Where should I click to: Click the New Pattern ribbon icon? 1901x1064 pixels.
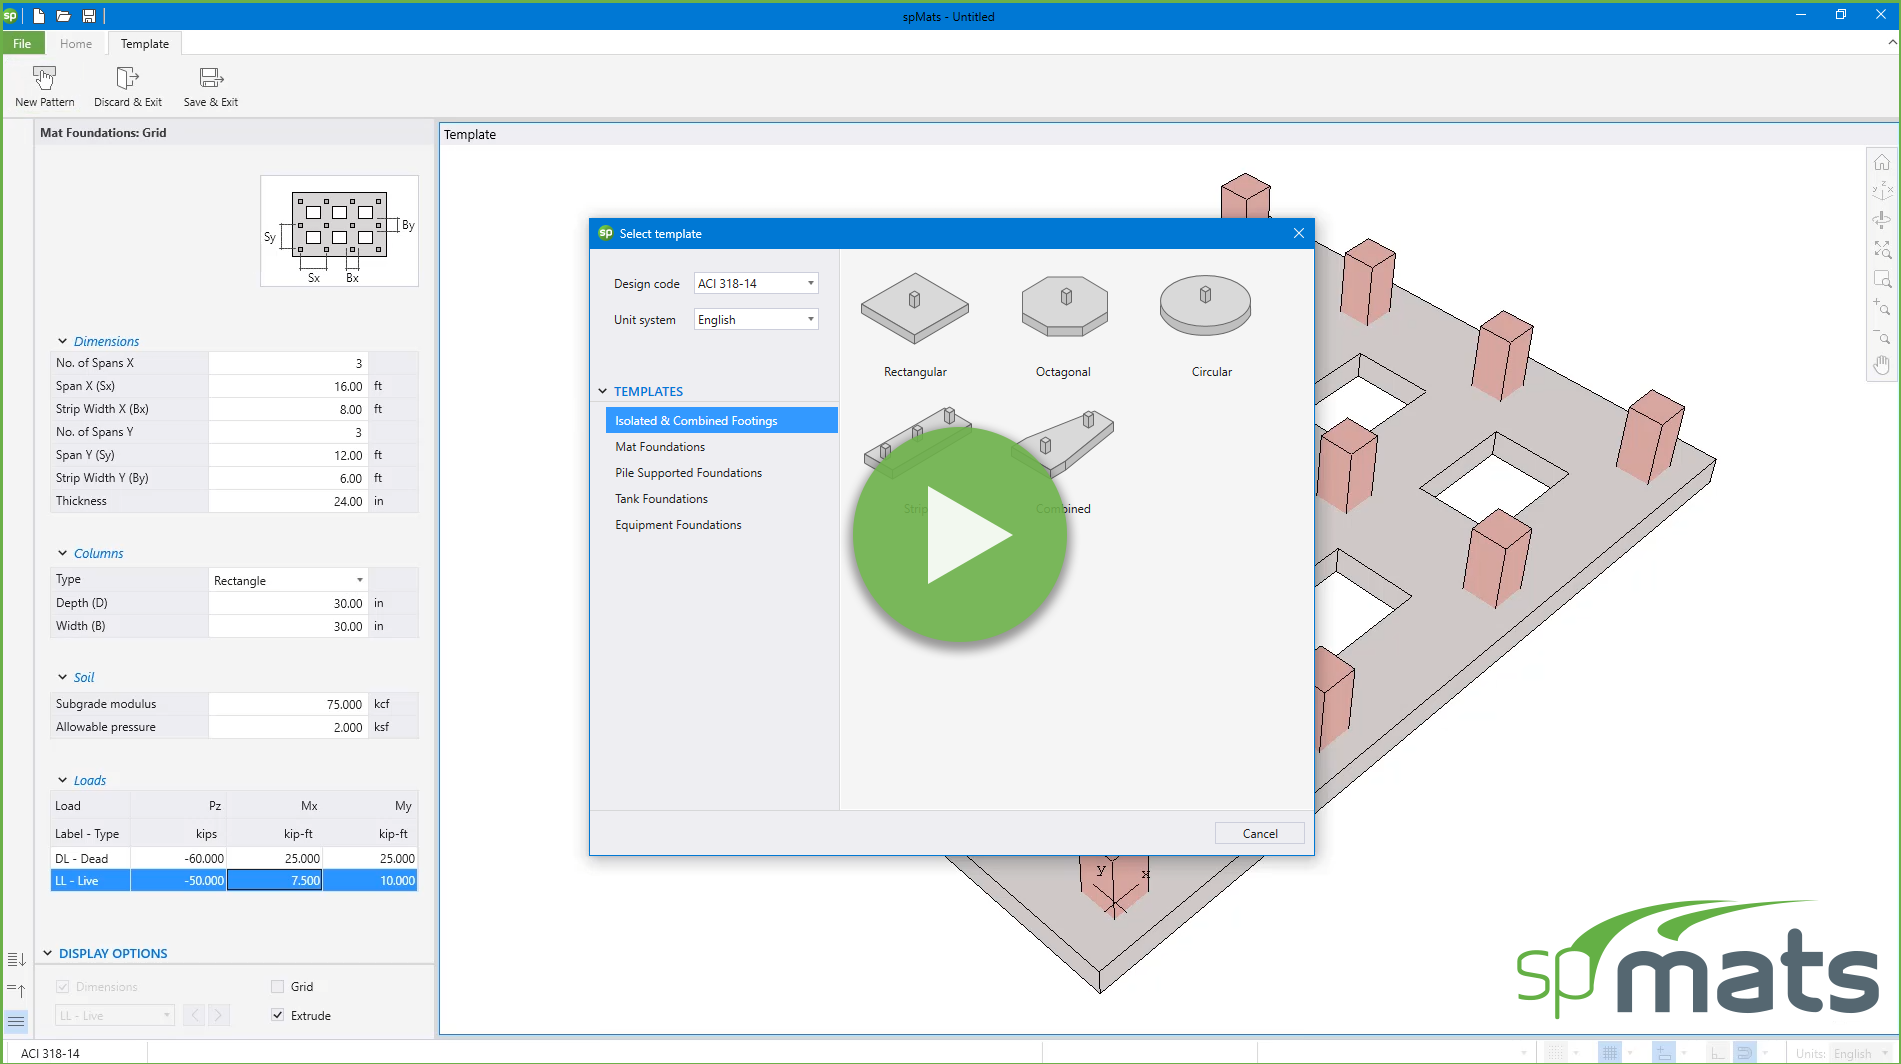point(44,78)
